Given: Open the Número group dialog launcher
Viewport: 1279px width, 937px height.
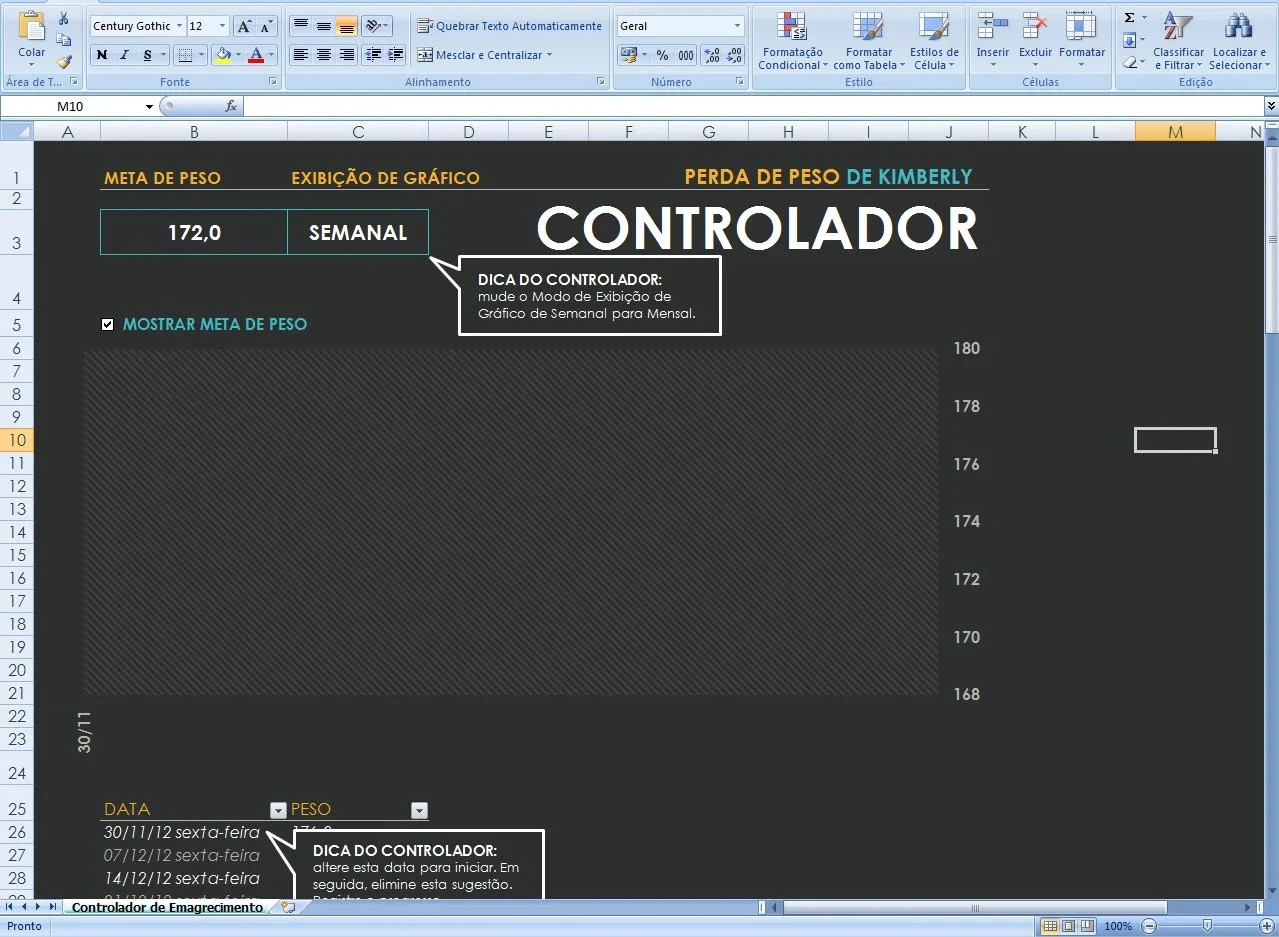Looking at the screenshot, I should (x=739, y=82).
